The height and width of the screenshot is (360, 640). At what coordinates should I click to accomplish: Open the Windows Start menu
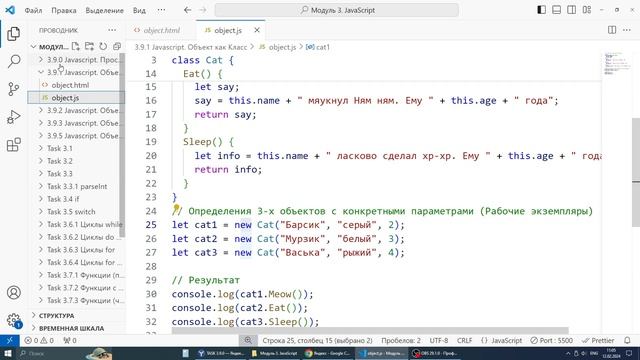pyautogui.click(x=7, y=353)
